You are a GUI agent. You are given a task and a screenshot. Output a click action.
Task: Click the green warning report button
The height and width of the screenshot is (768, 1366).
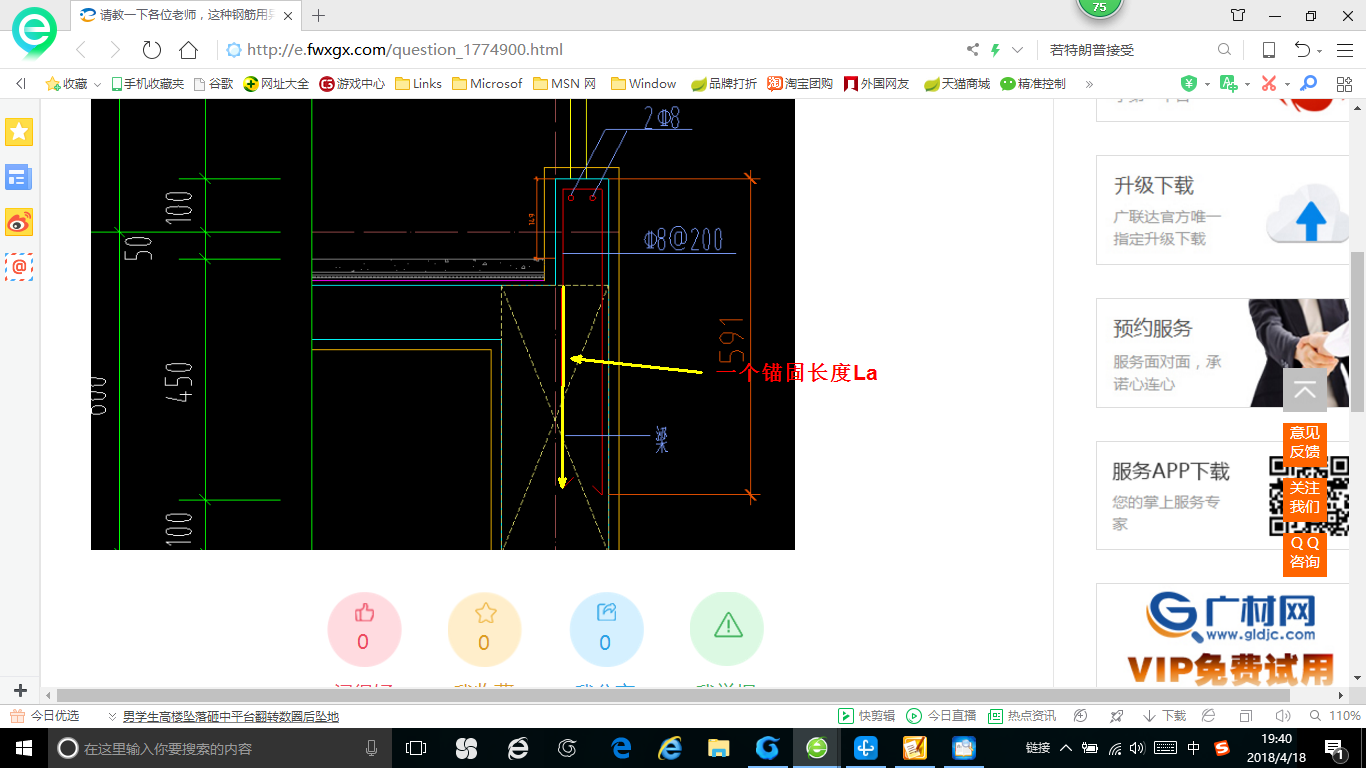(x=727, y=630)
